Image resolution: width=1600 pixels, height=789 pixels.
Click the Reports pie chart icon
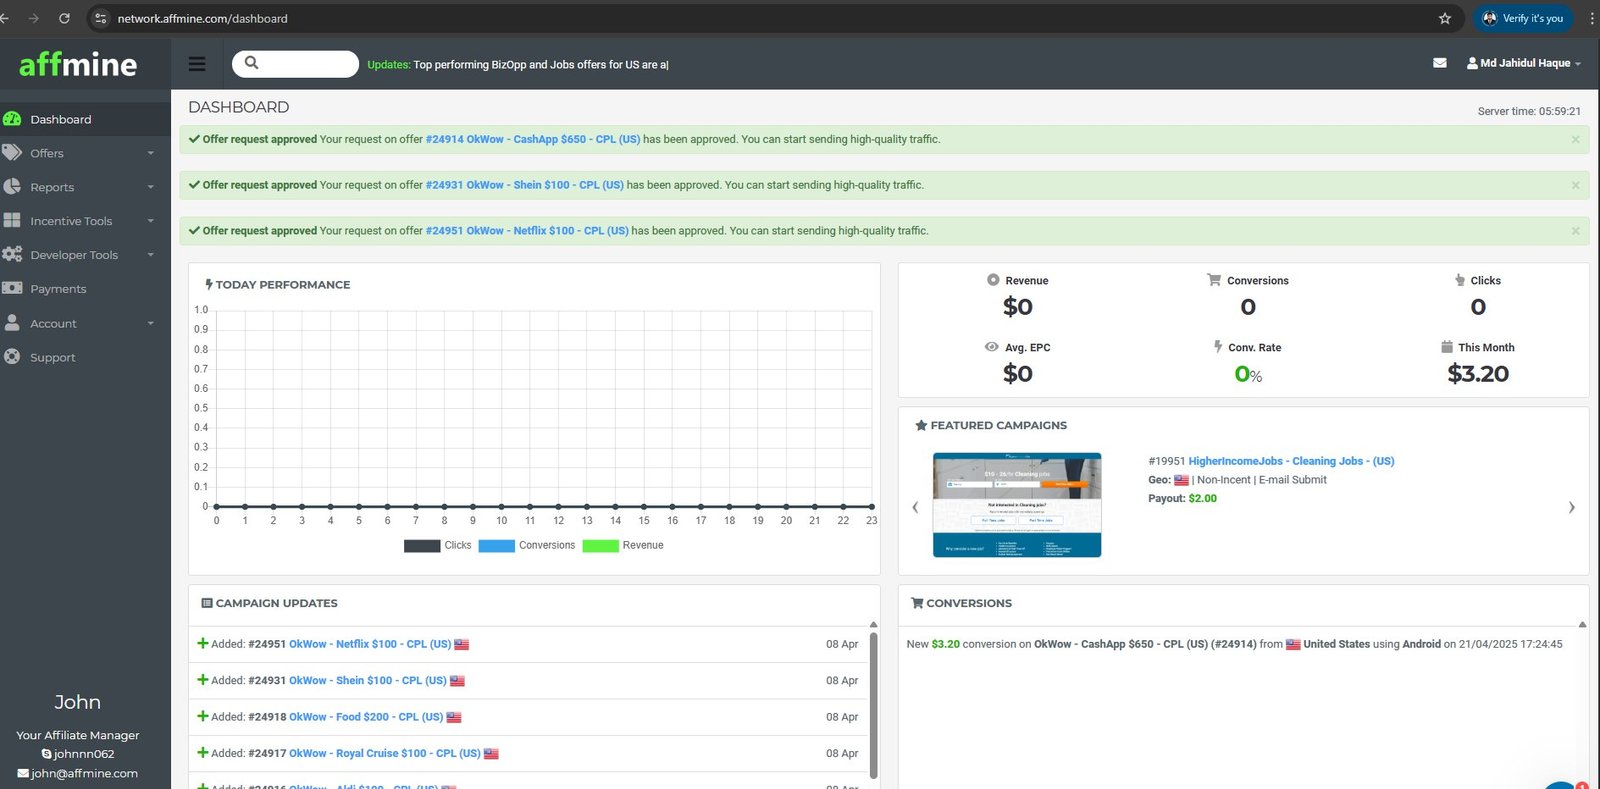(12, 187)
